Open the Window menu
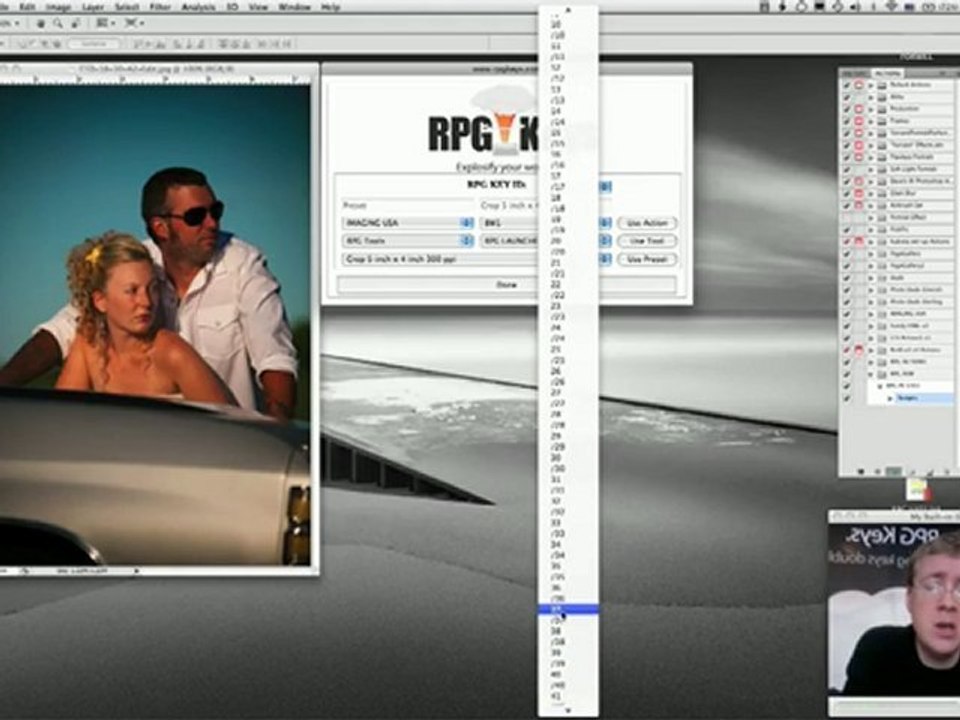This screenshot has width=960, height=720. pyautogui.click(x=294, y=7)
